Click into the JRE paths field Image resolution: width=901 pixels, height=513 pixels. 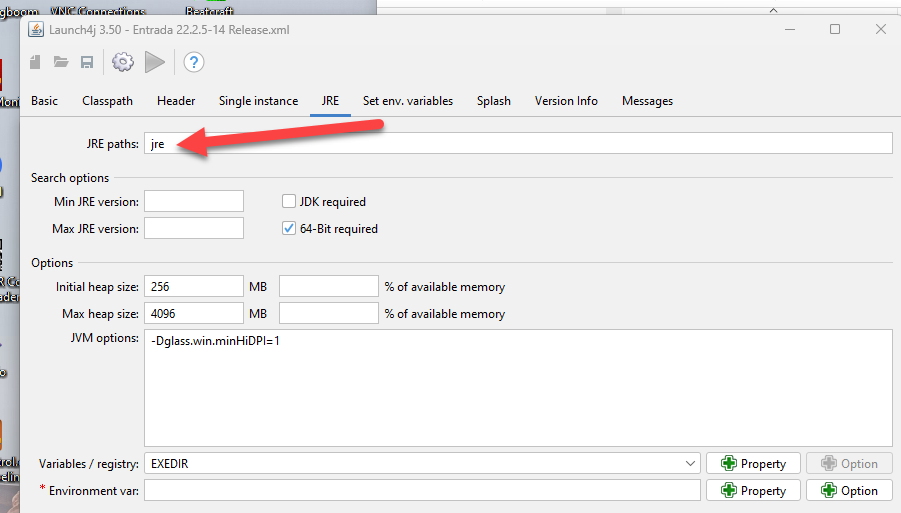click(518, 144)
